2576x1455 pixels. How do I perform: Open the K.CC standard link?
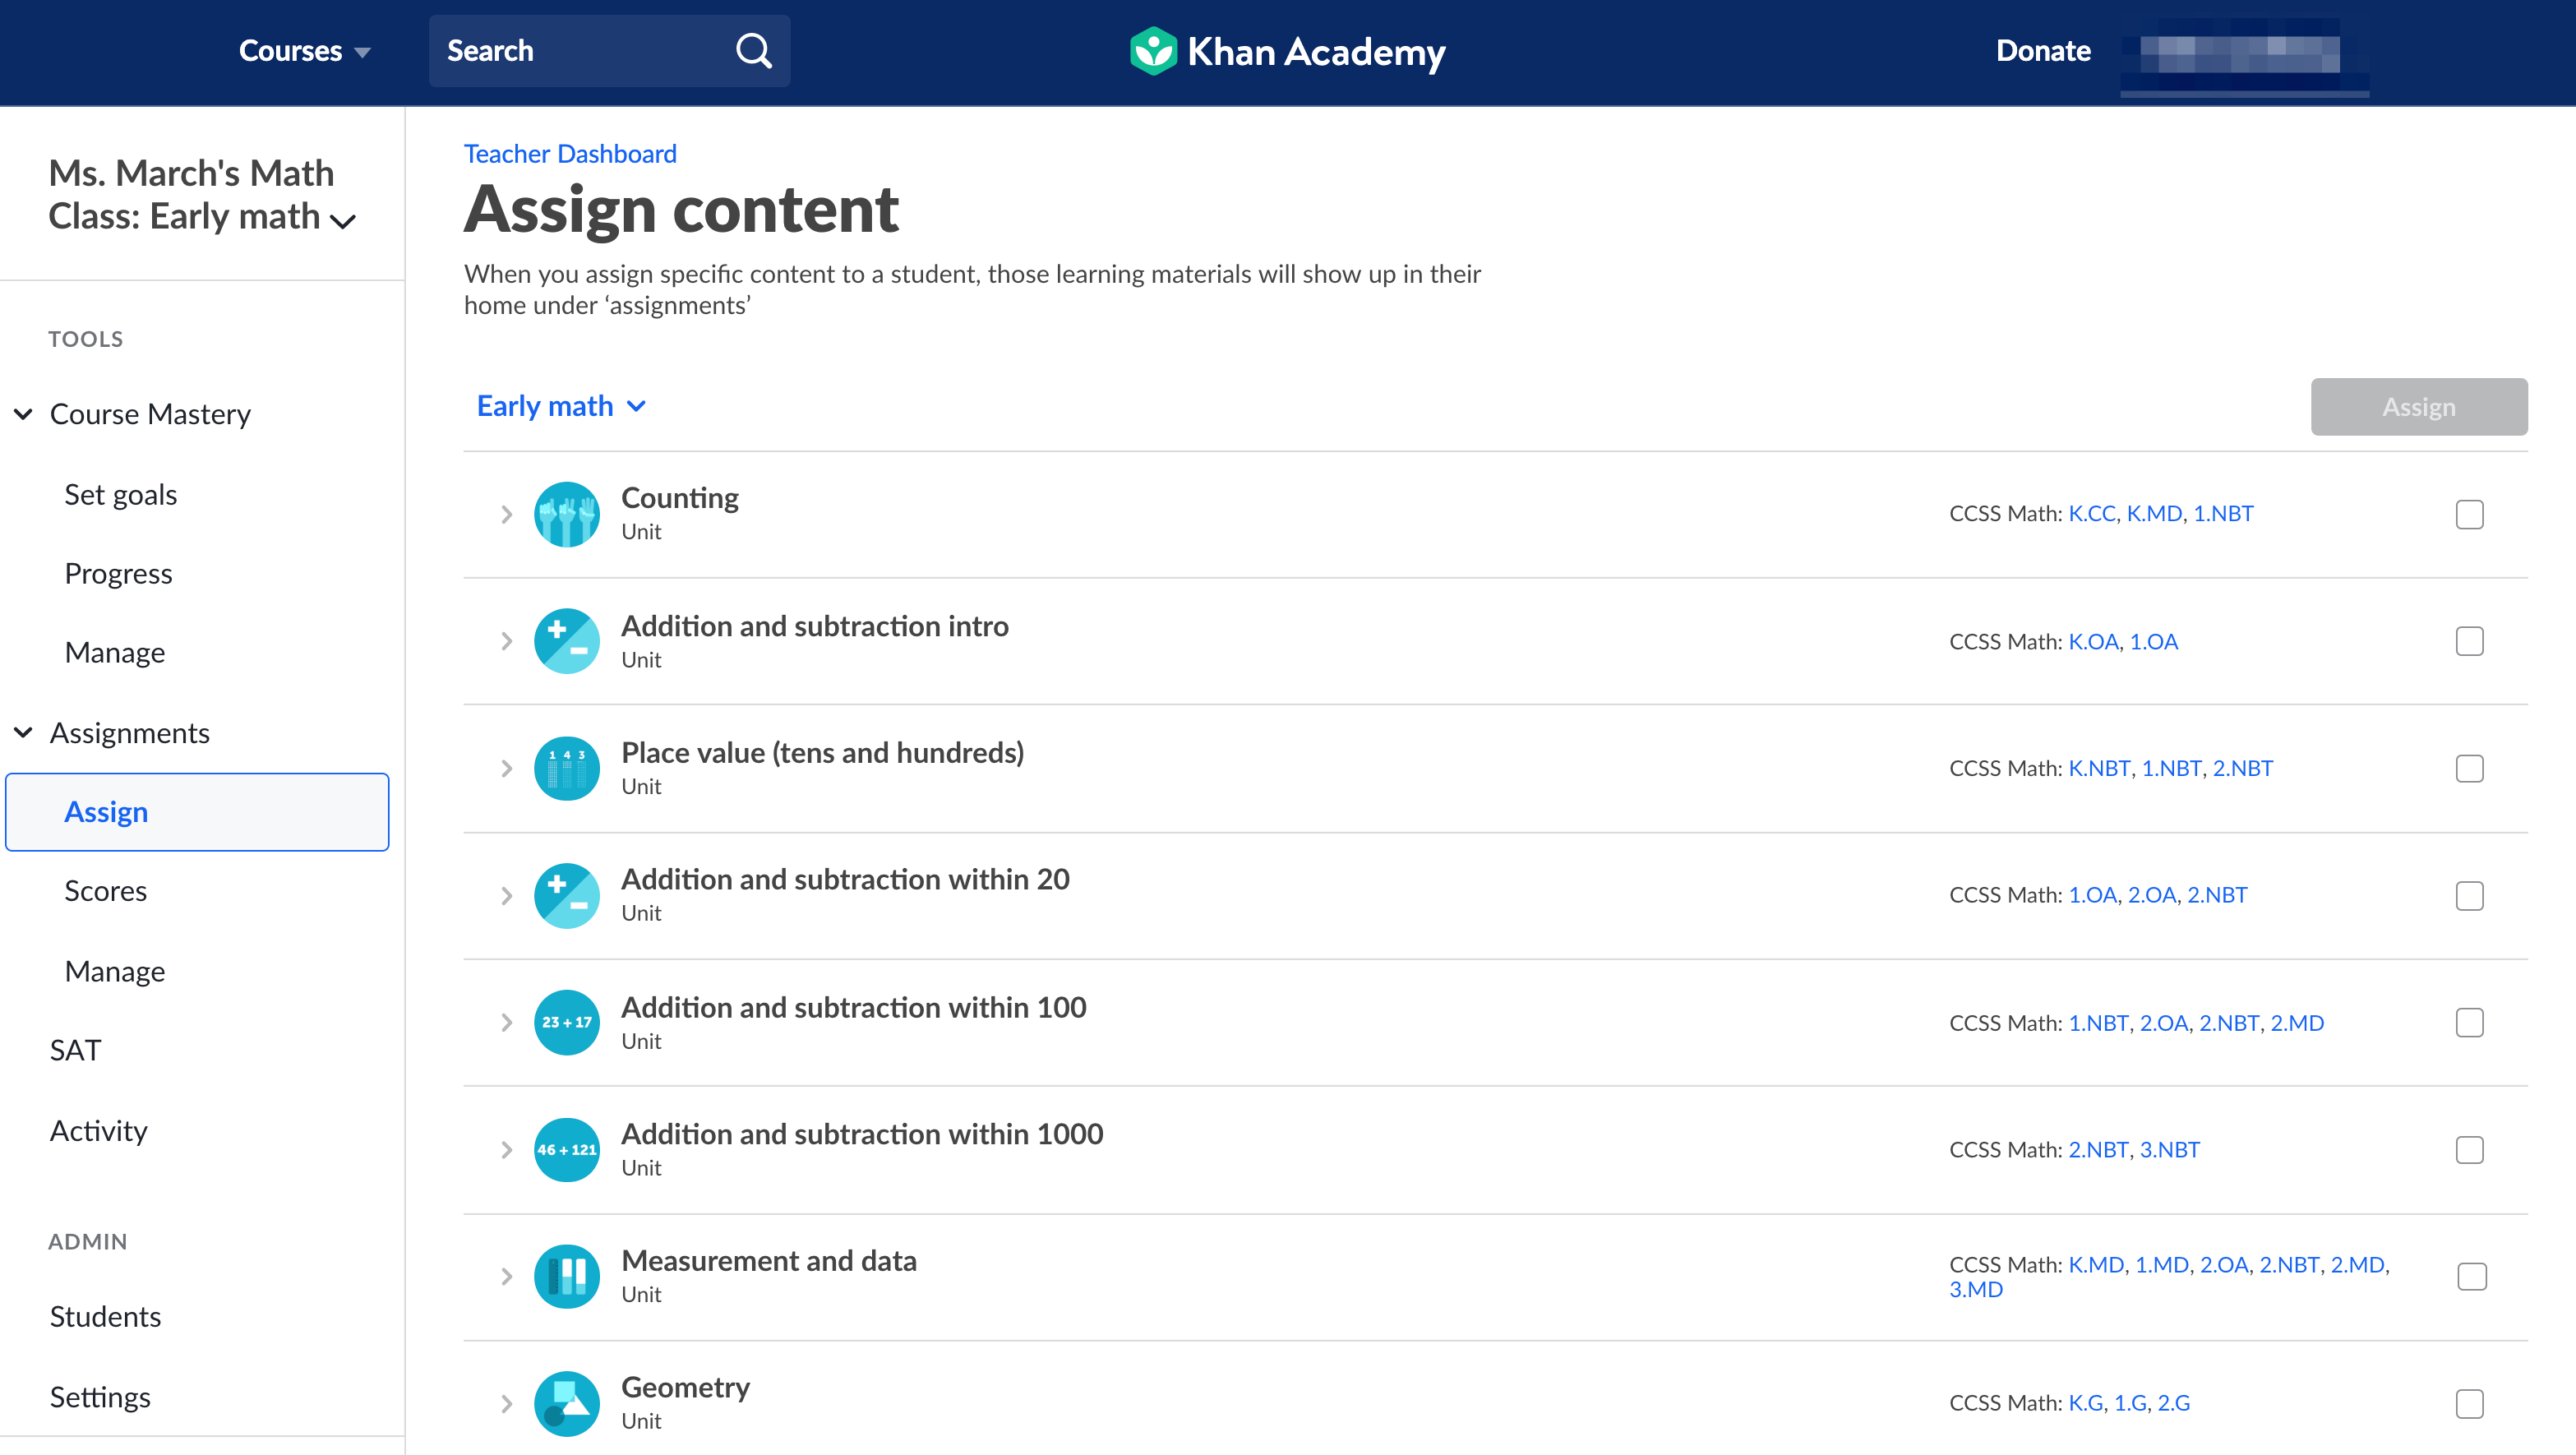tap(2092, 513)
